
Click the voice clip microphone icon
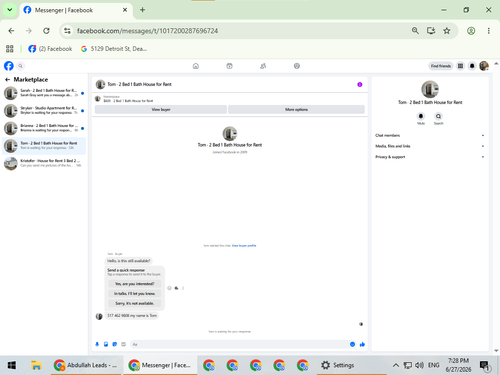click(97, 344)
